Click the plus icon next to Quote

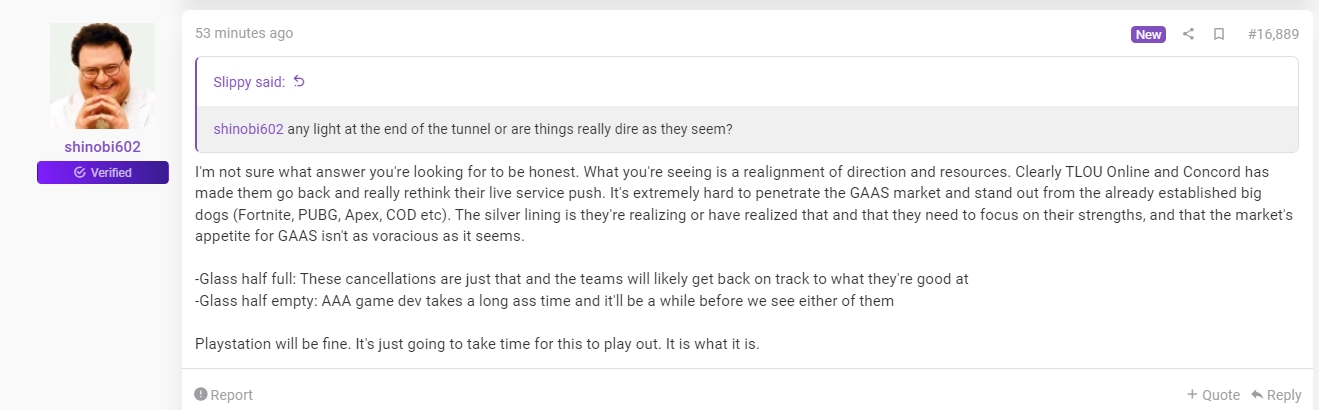pos(1192,395)
